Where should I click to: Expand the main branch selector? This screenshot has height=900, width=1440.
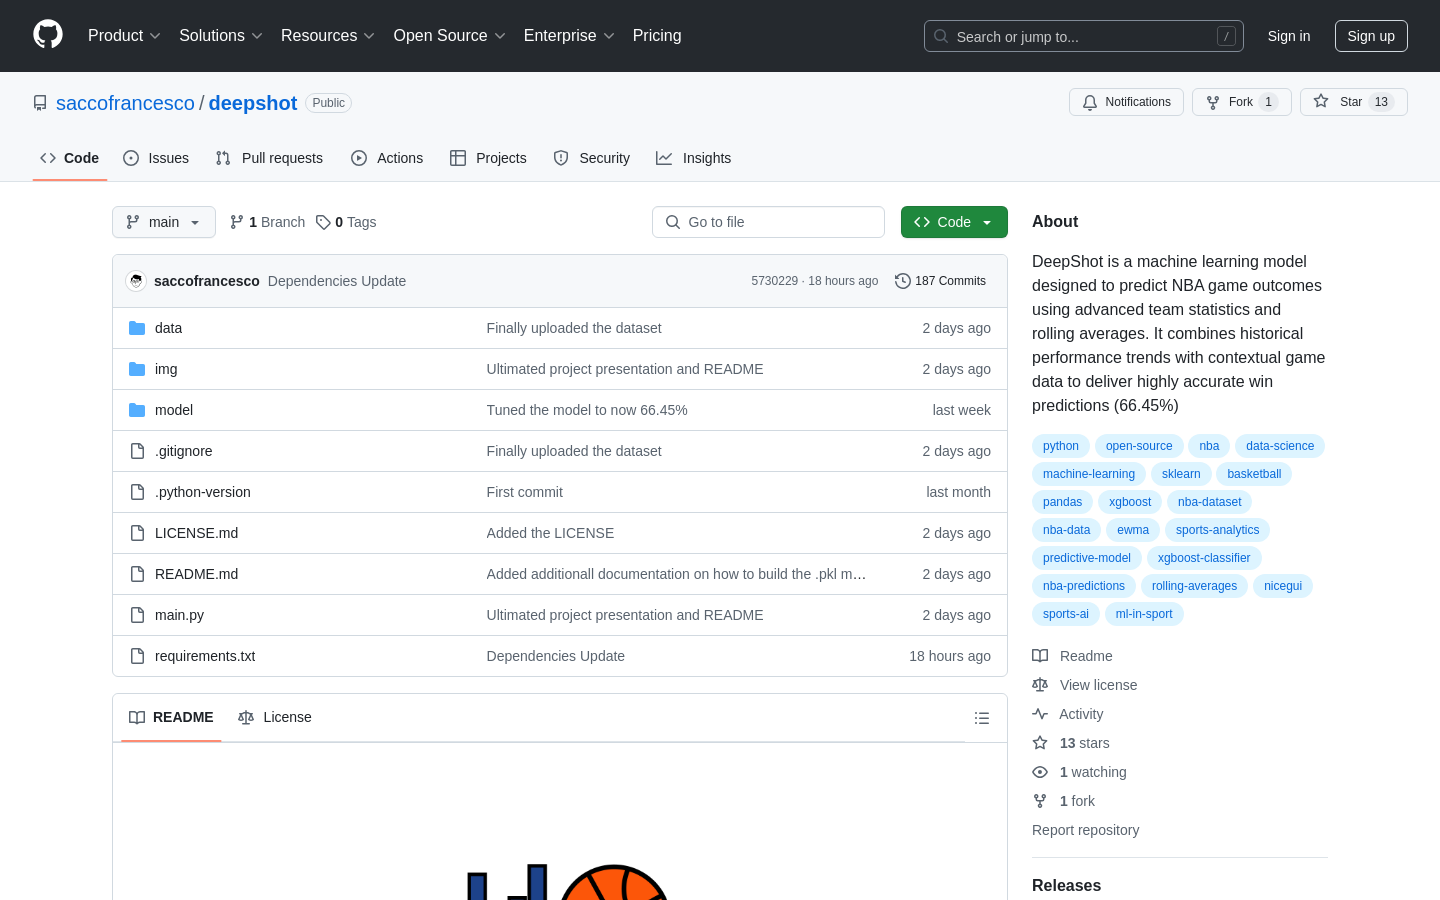[164, 222]
